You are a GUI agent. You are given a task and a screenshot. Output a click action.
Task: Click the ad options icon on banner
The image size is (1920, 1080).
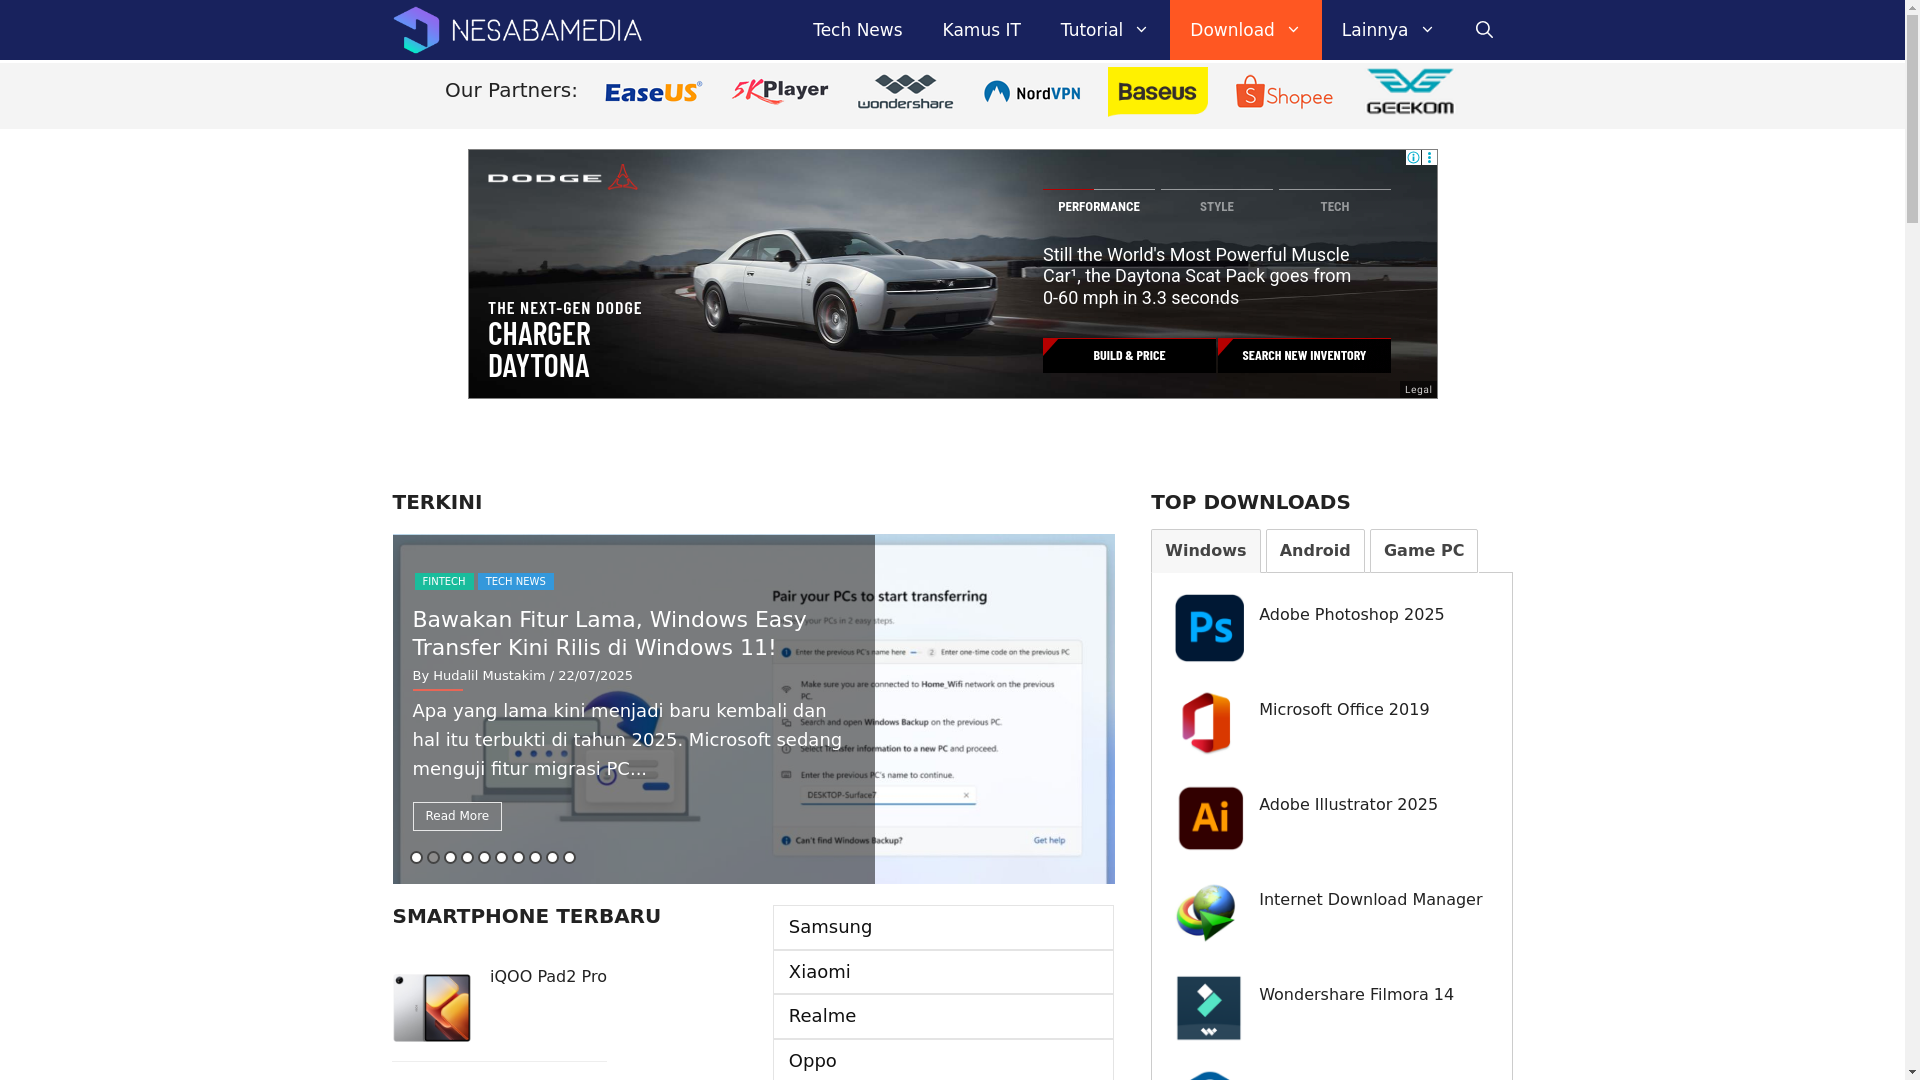point(1429,158)
